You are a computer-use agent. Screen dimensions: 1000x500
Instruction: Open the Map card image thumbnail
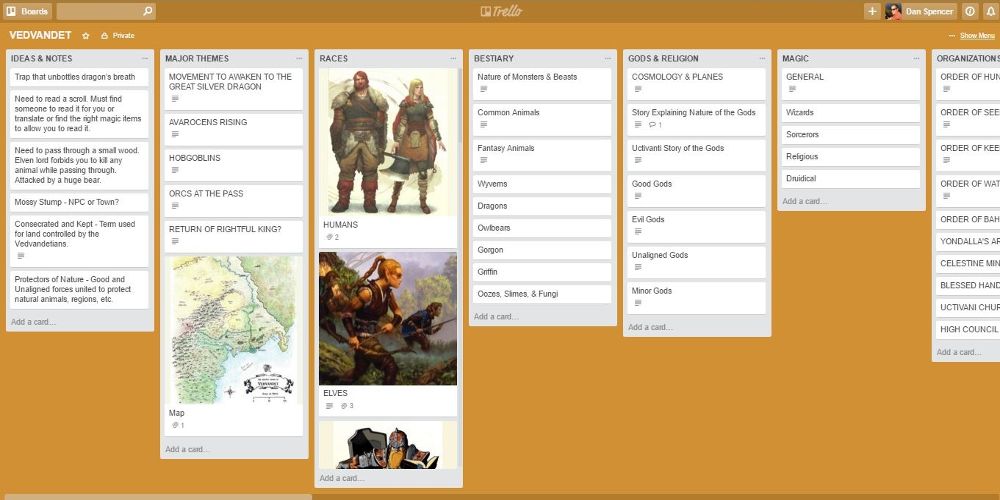coord(234,330)
